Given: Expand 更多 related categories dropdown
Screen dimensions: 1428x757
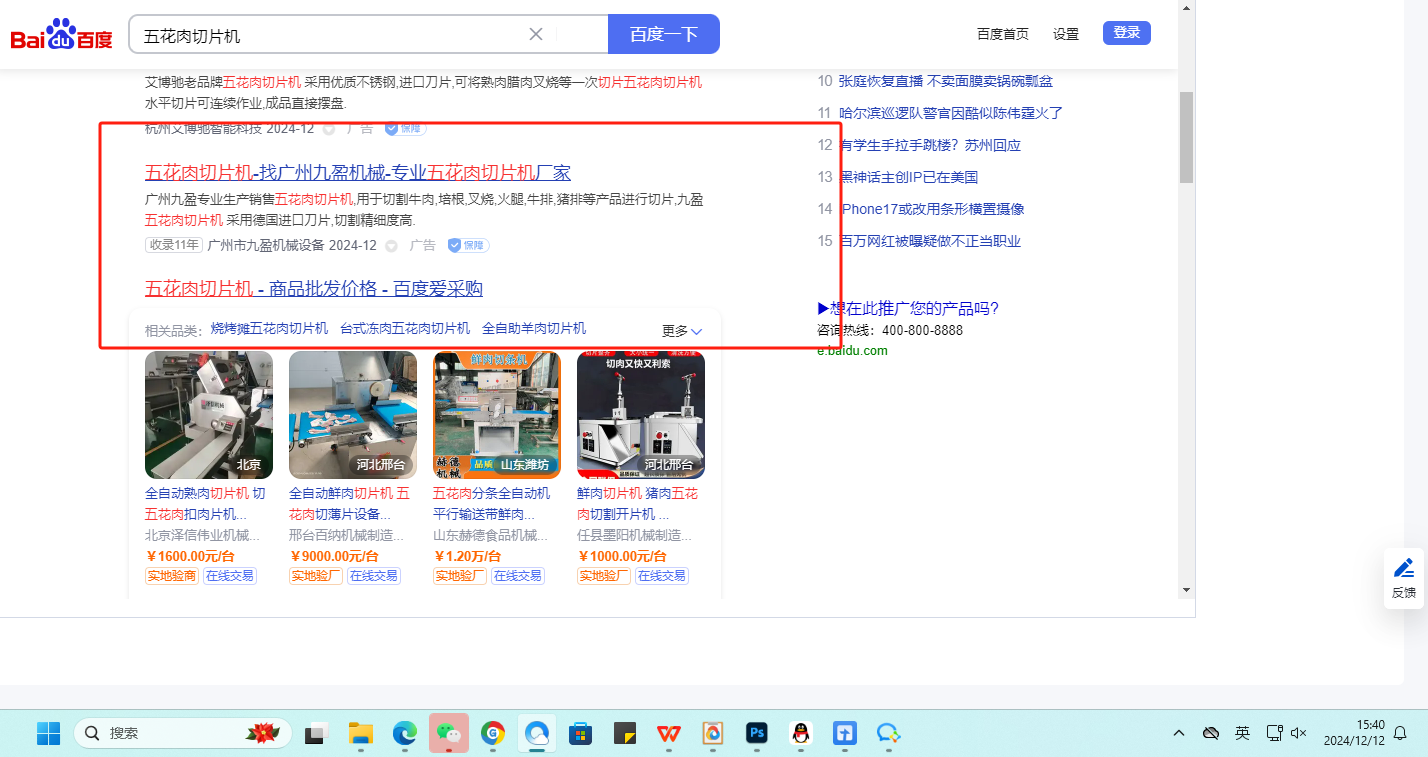Looking at the screenshot, I should [x=682, y=331].
